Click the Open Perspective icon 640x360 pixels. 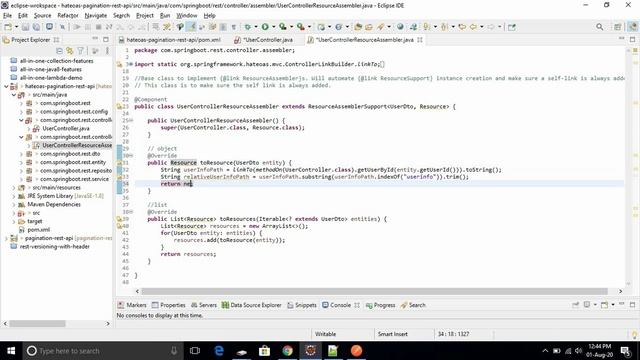618,27
